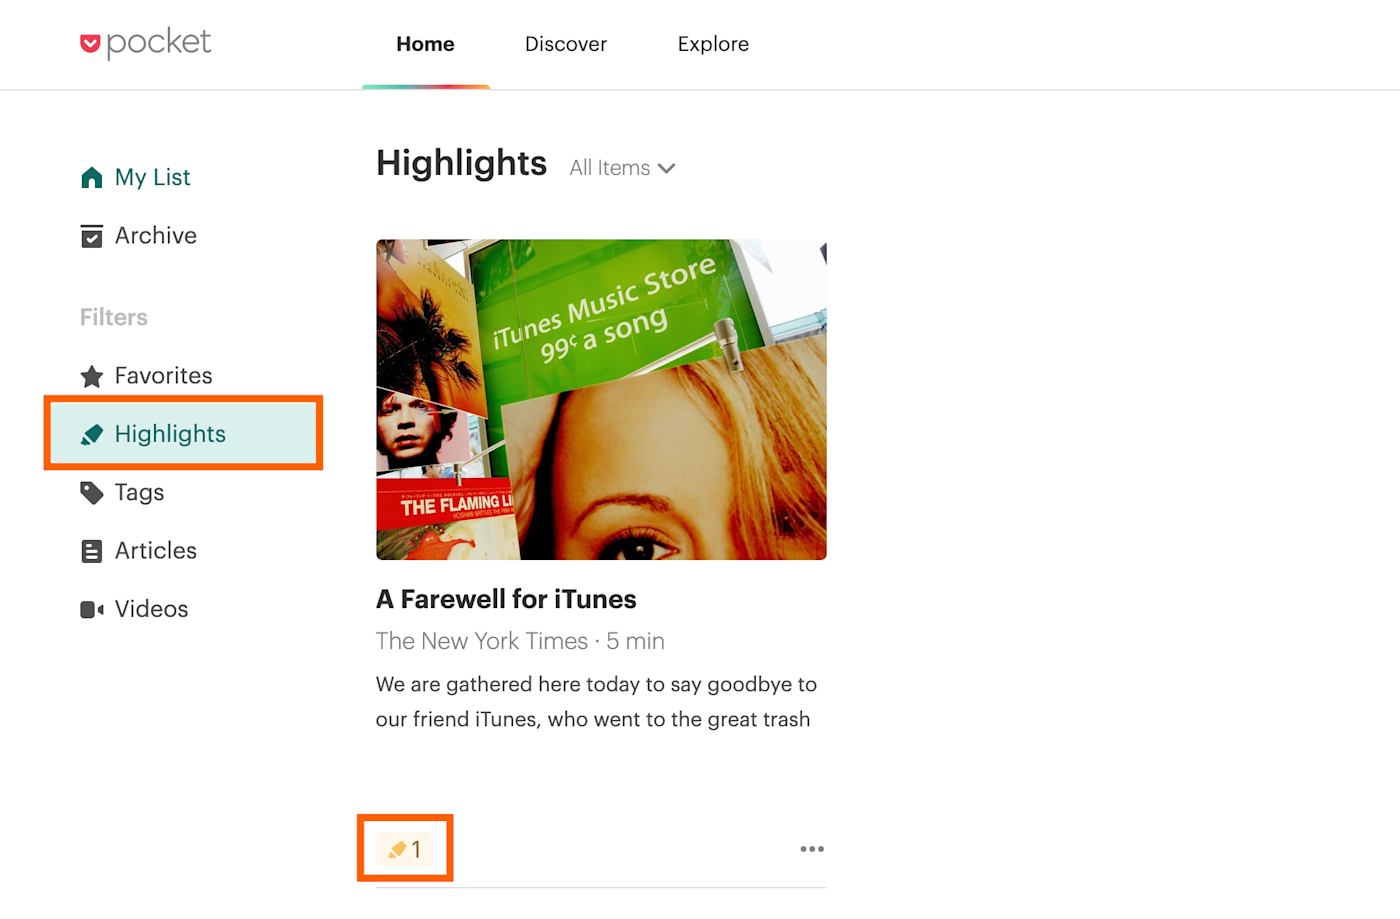Click the Favorites star icon
The width and height of the screenshot is (1400, 919).
click(92, 376)
